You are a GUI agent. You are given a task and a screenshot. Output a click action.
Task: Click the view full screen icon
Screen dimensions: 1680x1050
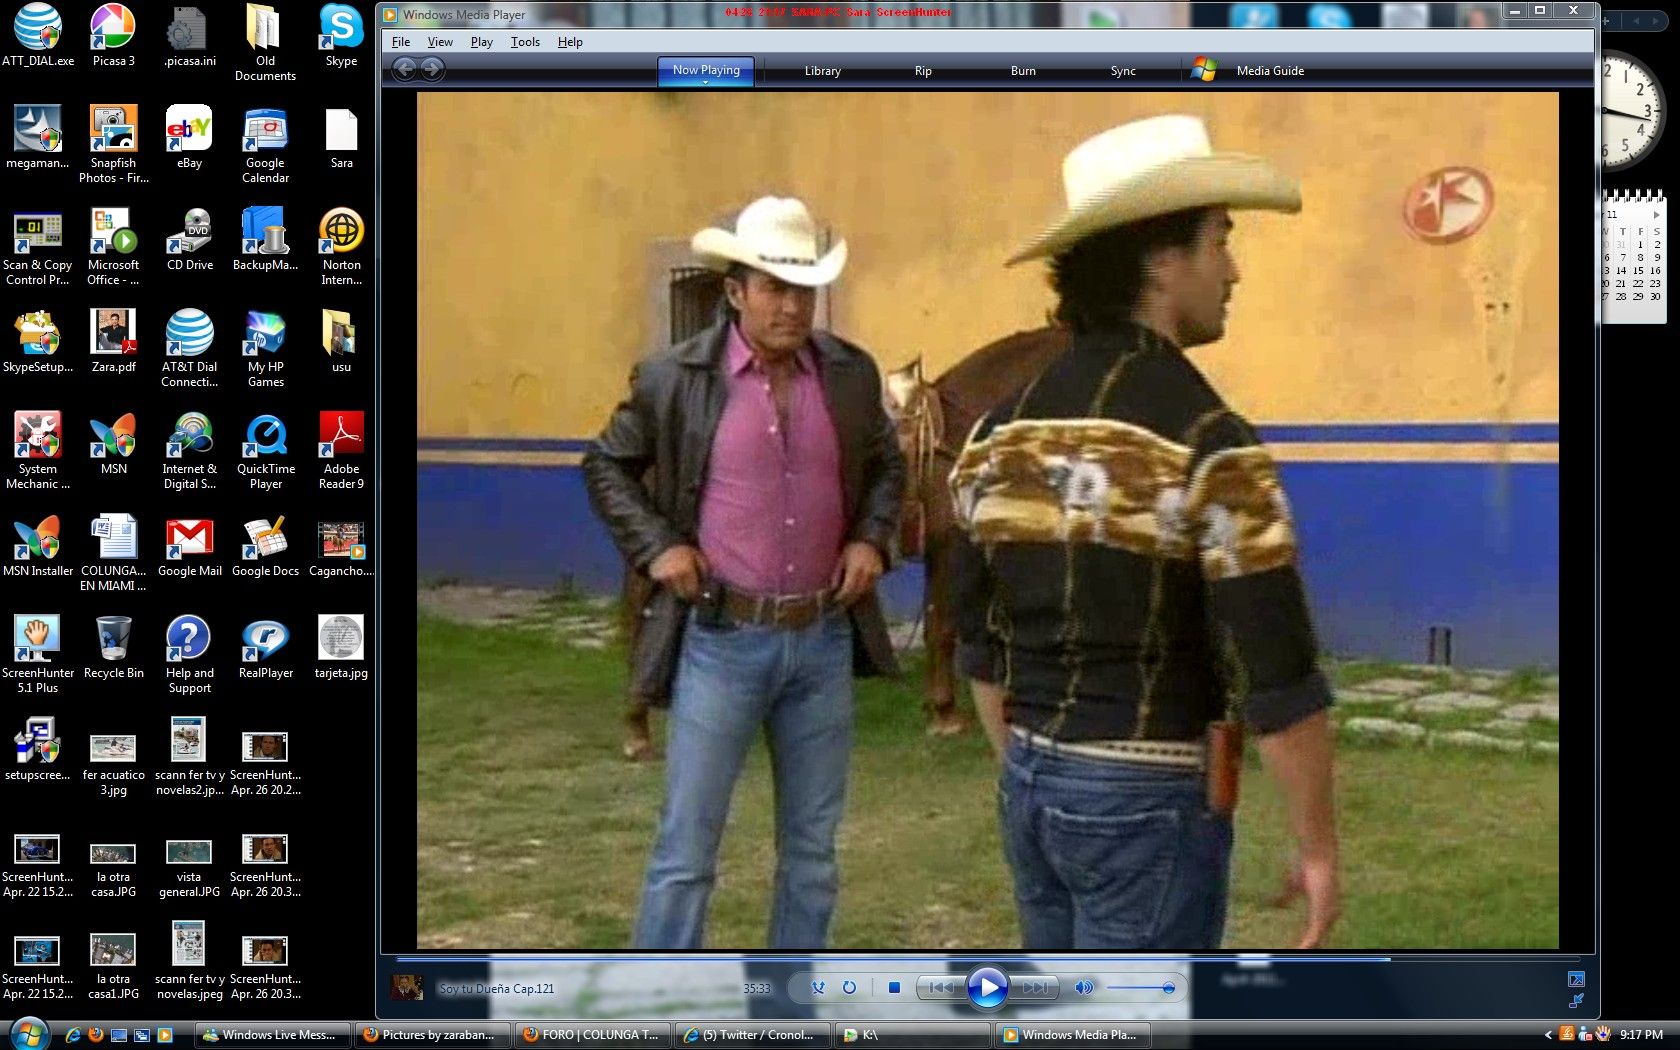pos(1576,979)
